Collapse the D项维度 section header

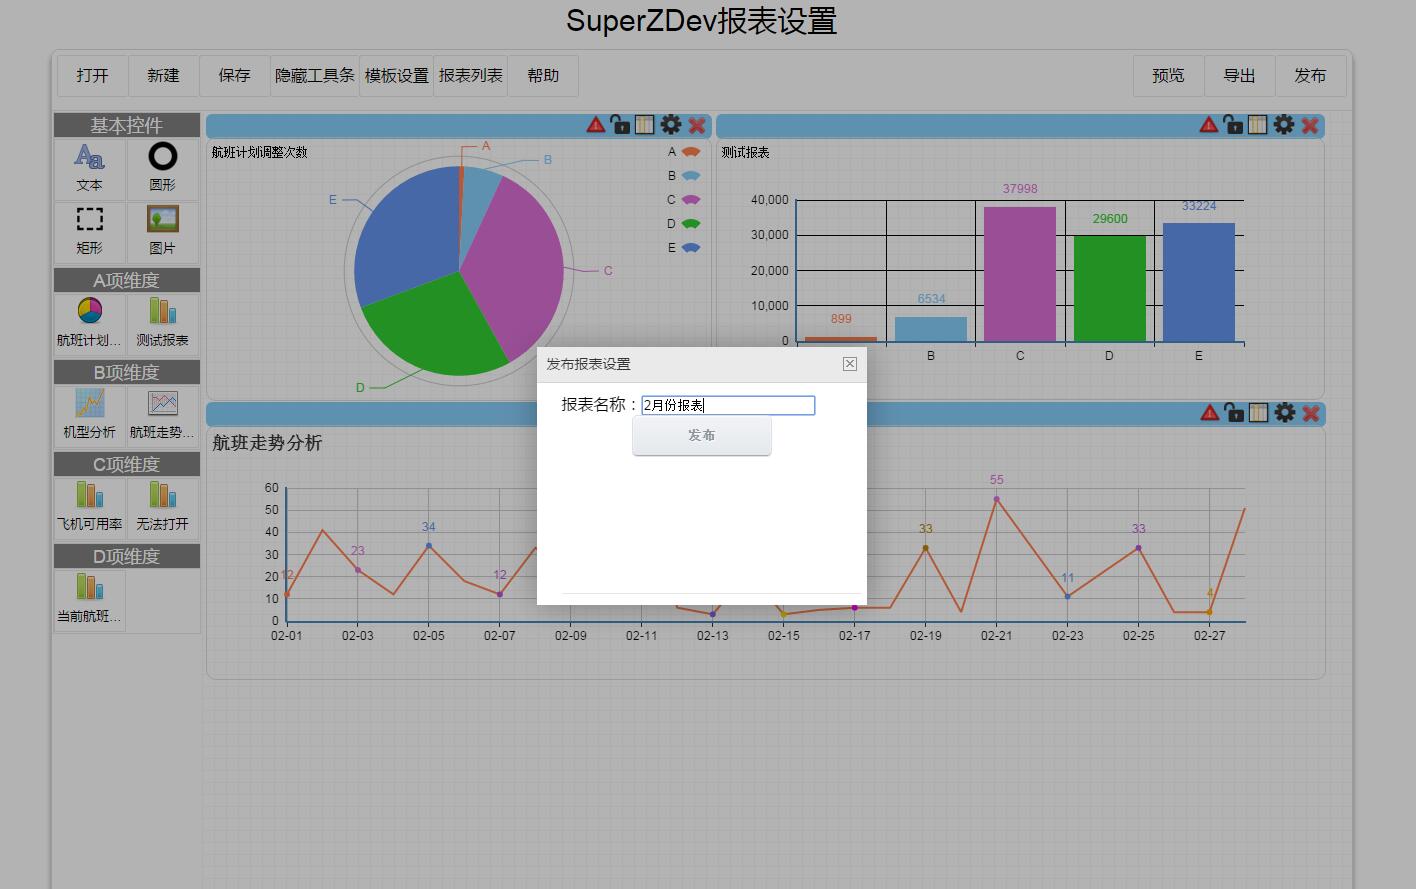coord(127,556)
